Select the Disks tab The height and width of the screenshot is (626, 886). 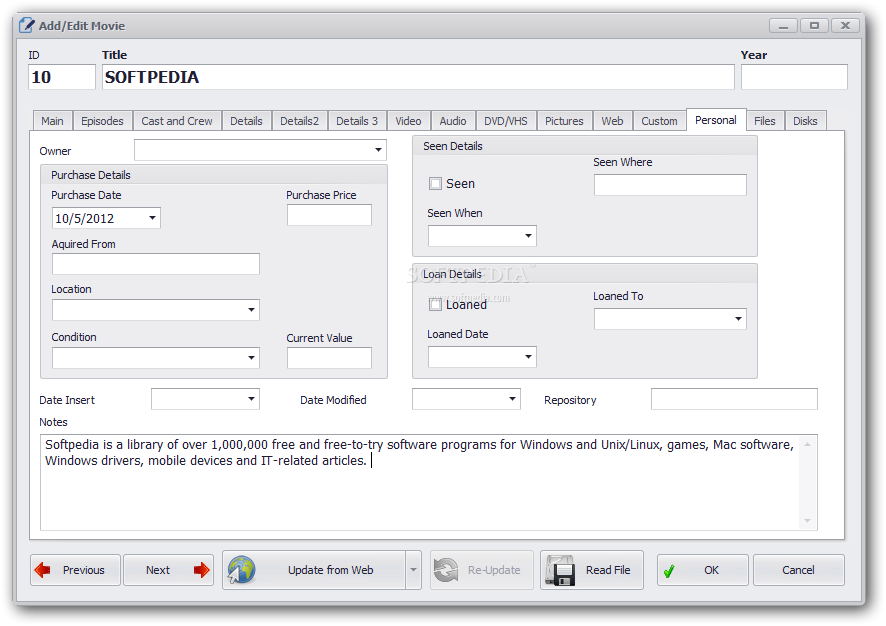pyautogui.click(x=805, y=121)
